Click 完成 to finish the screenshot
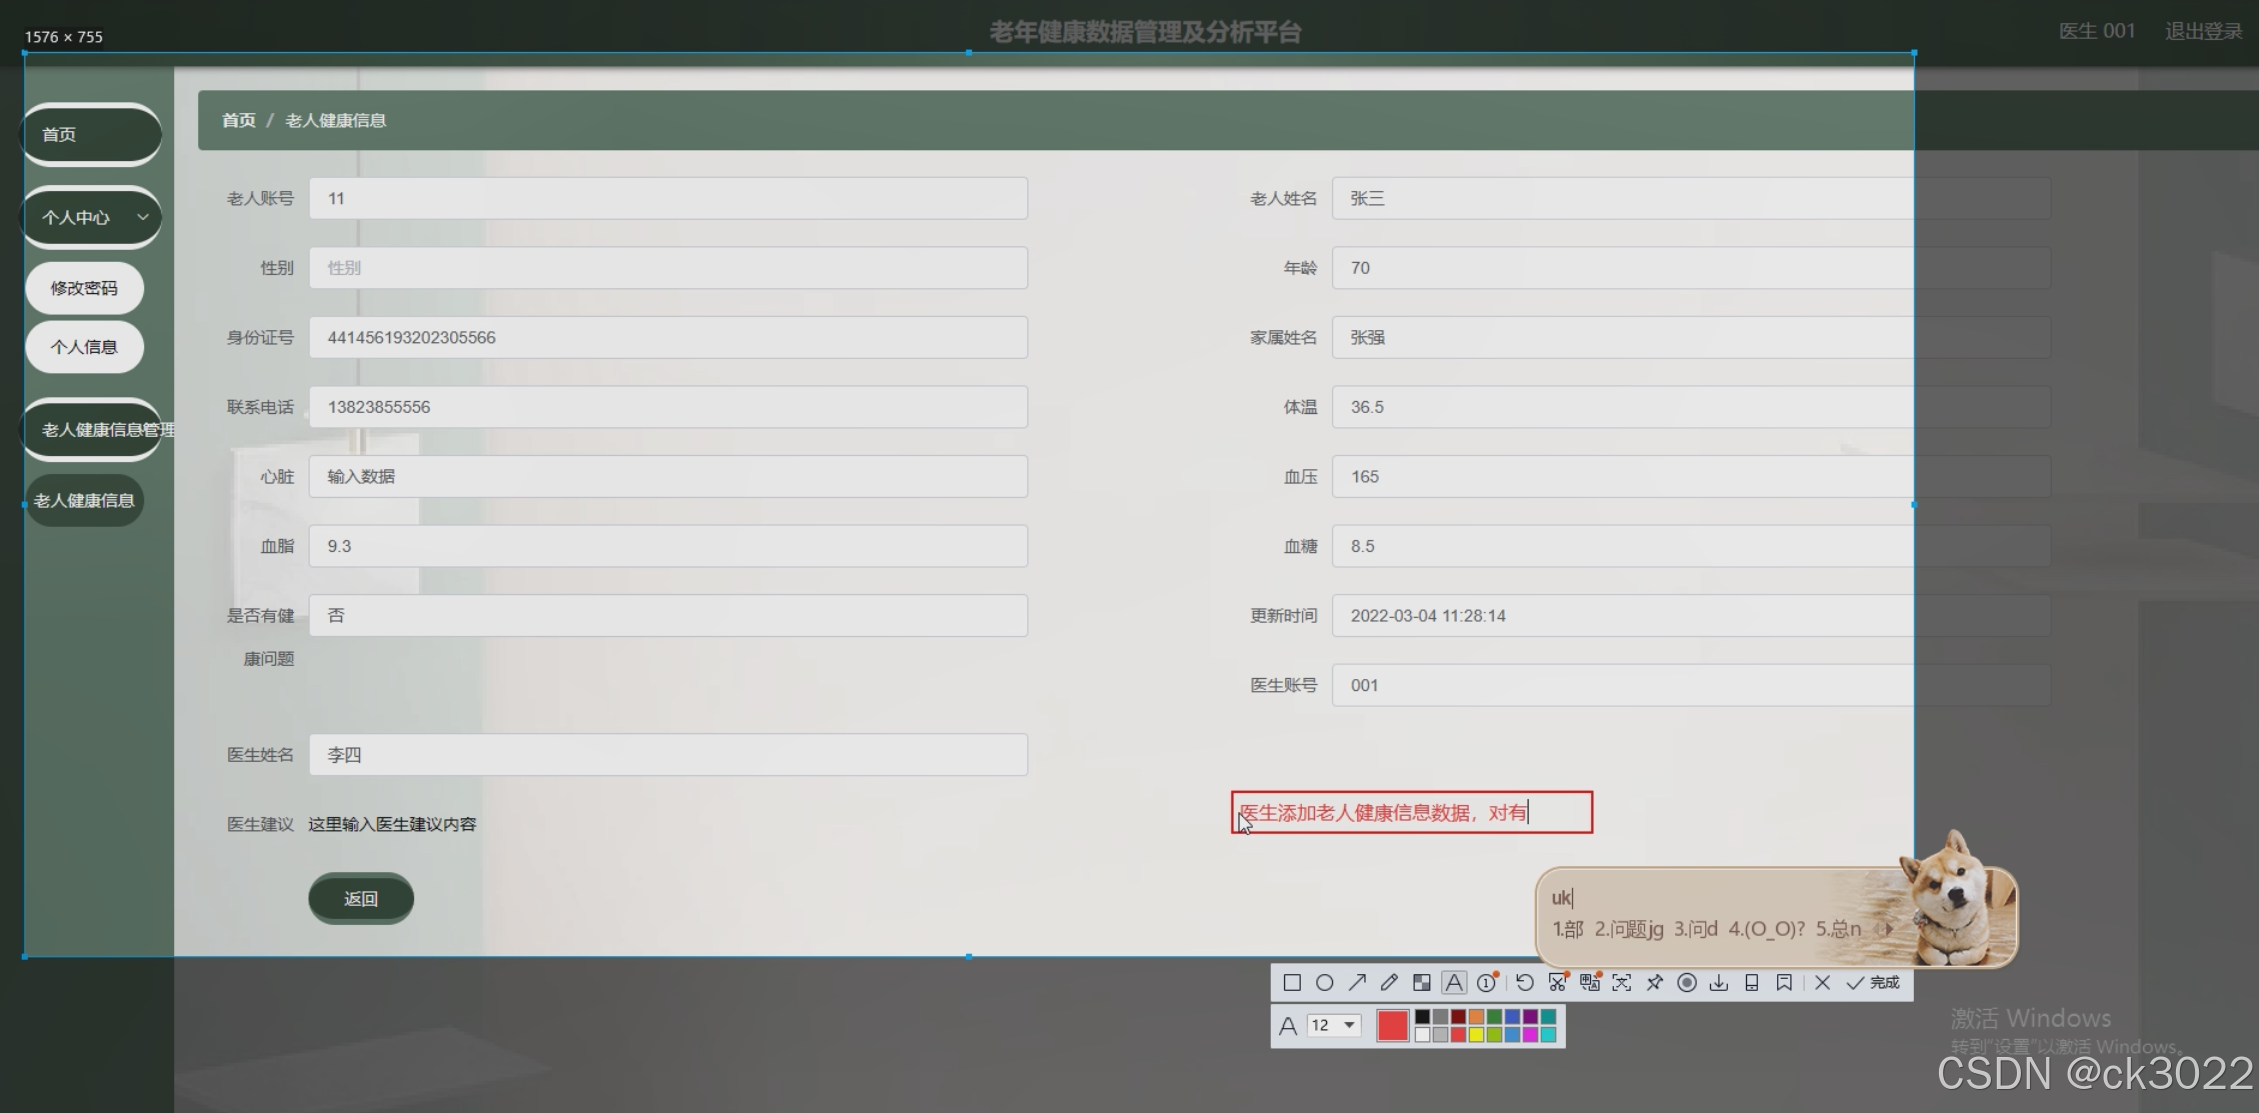The height and width of the screenshot is (1113, 2259). [x=1874, y=983]
